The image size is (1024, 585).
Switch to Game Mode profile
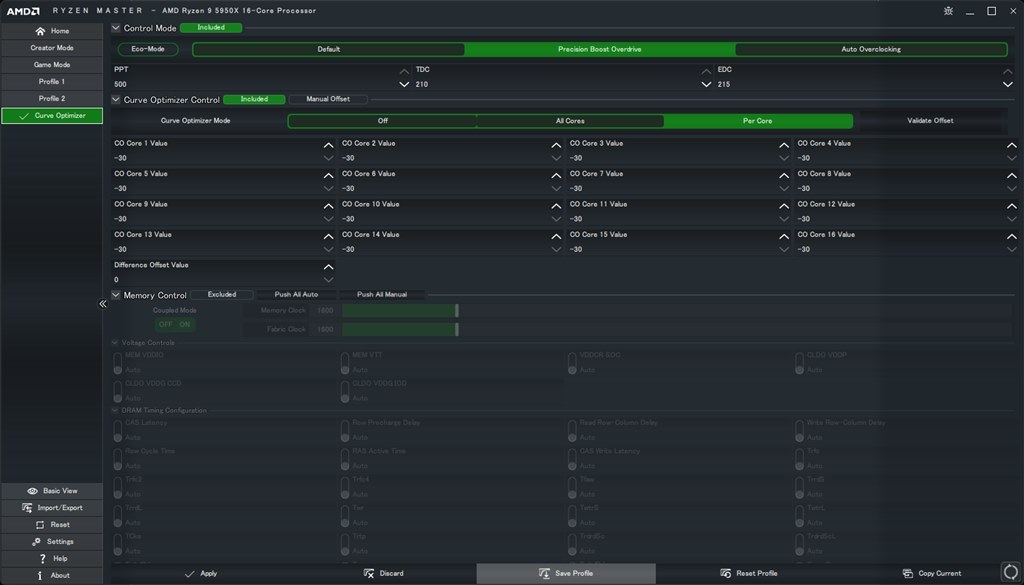click(52, 65)
